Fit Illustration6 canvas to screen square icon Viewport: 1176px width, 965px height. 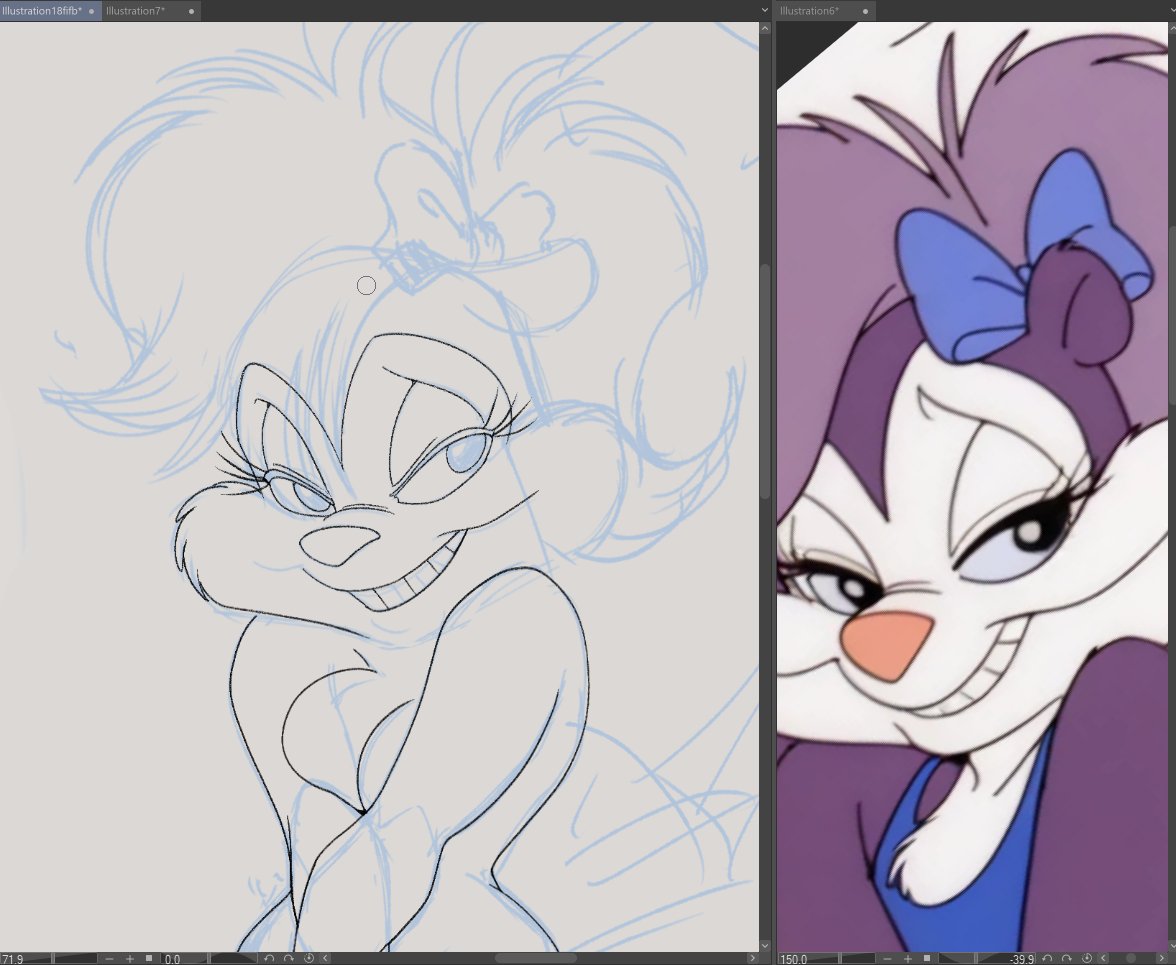(927, 958)
